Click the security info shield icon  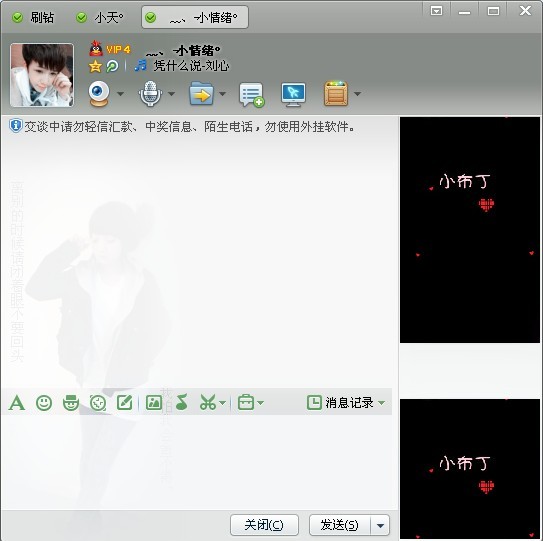pos(15,126)
